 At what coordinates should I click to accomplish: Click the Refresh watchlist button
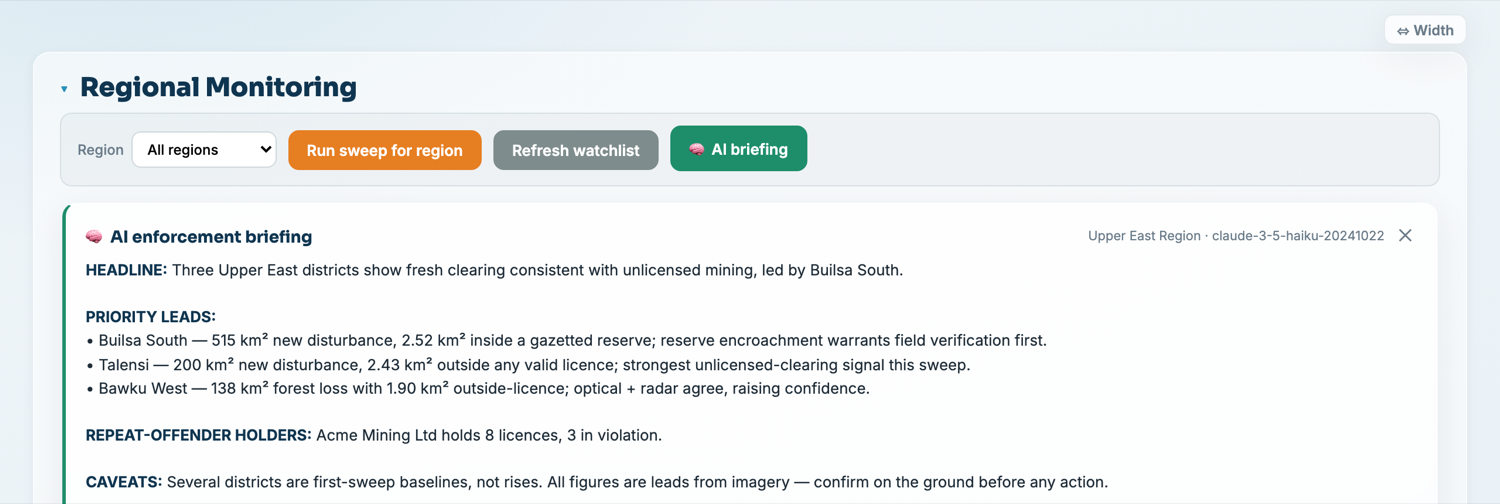coord(576,150)
